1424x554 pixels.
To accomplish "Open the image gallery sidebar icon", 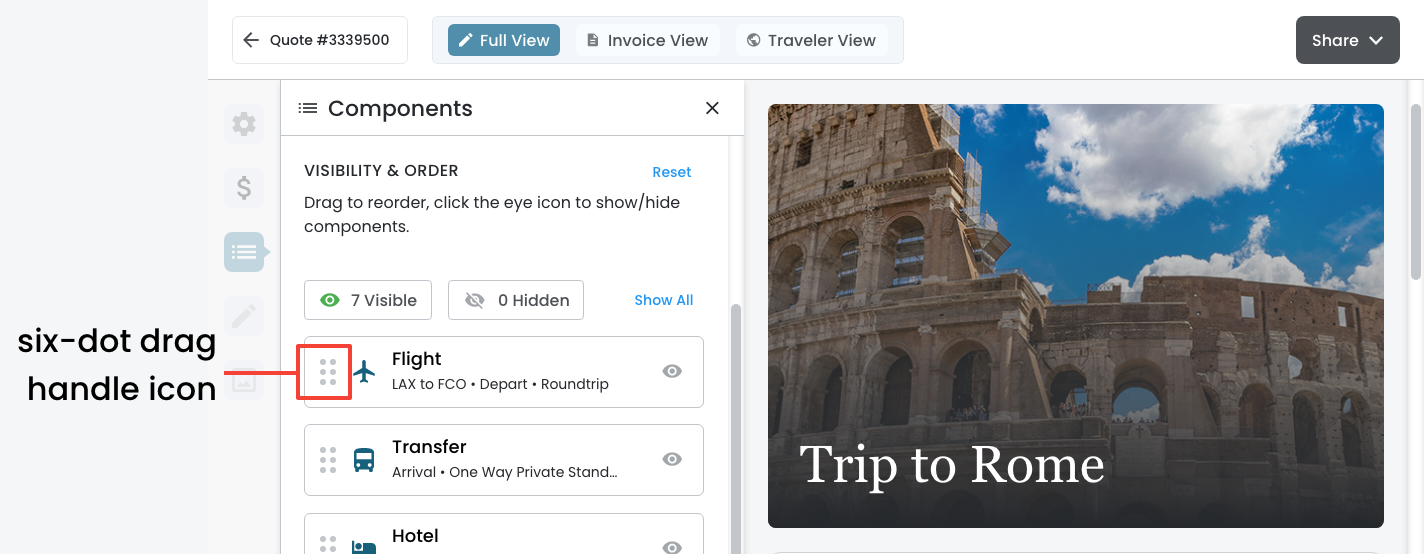I will tap(244, 380).
